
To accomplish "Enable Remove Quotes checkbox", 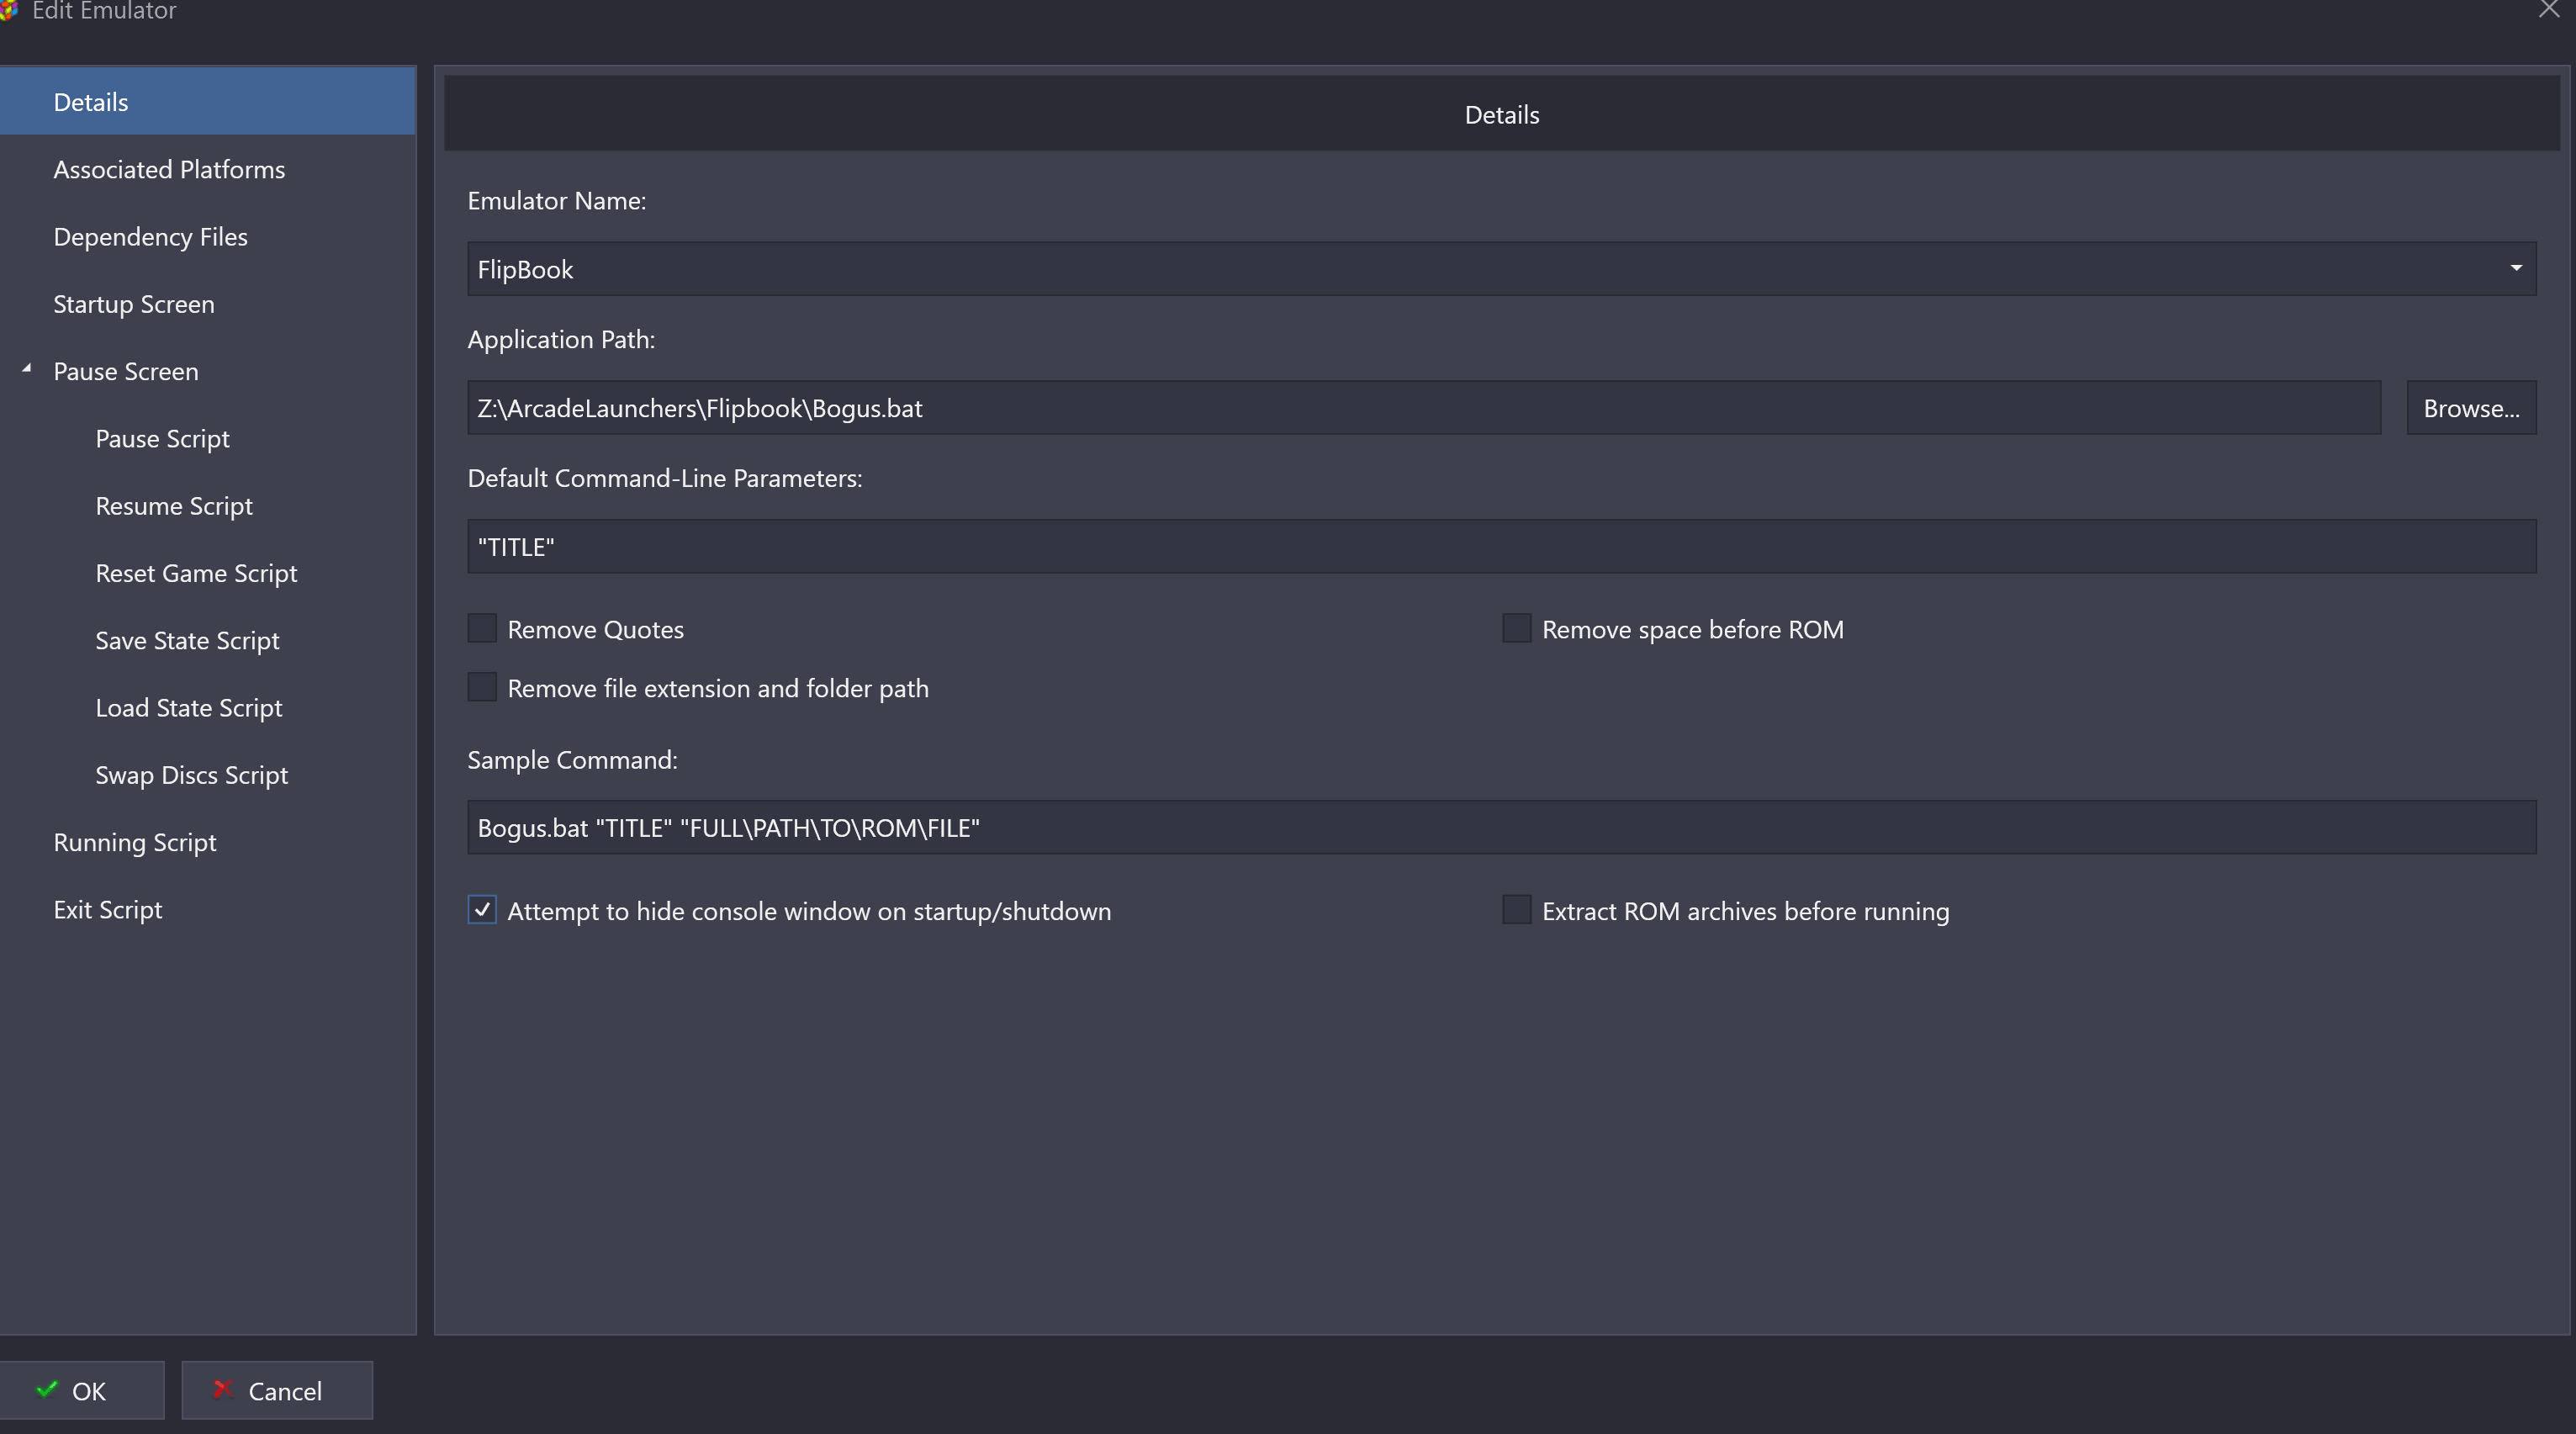I will (482, 628).
